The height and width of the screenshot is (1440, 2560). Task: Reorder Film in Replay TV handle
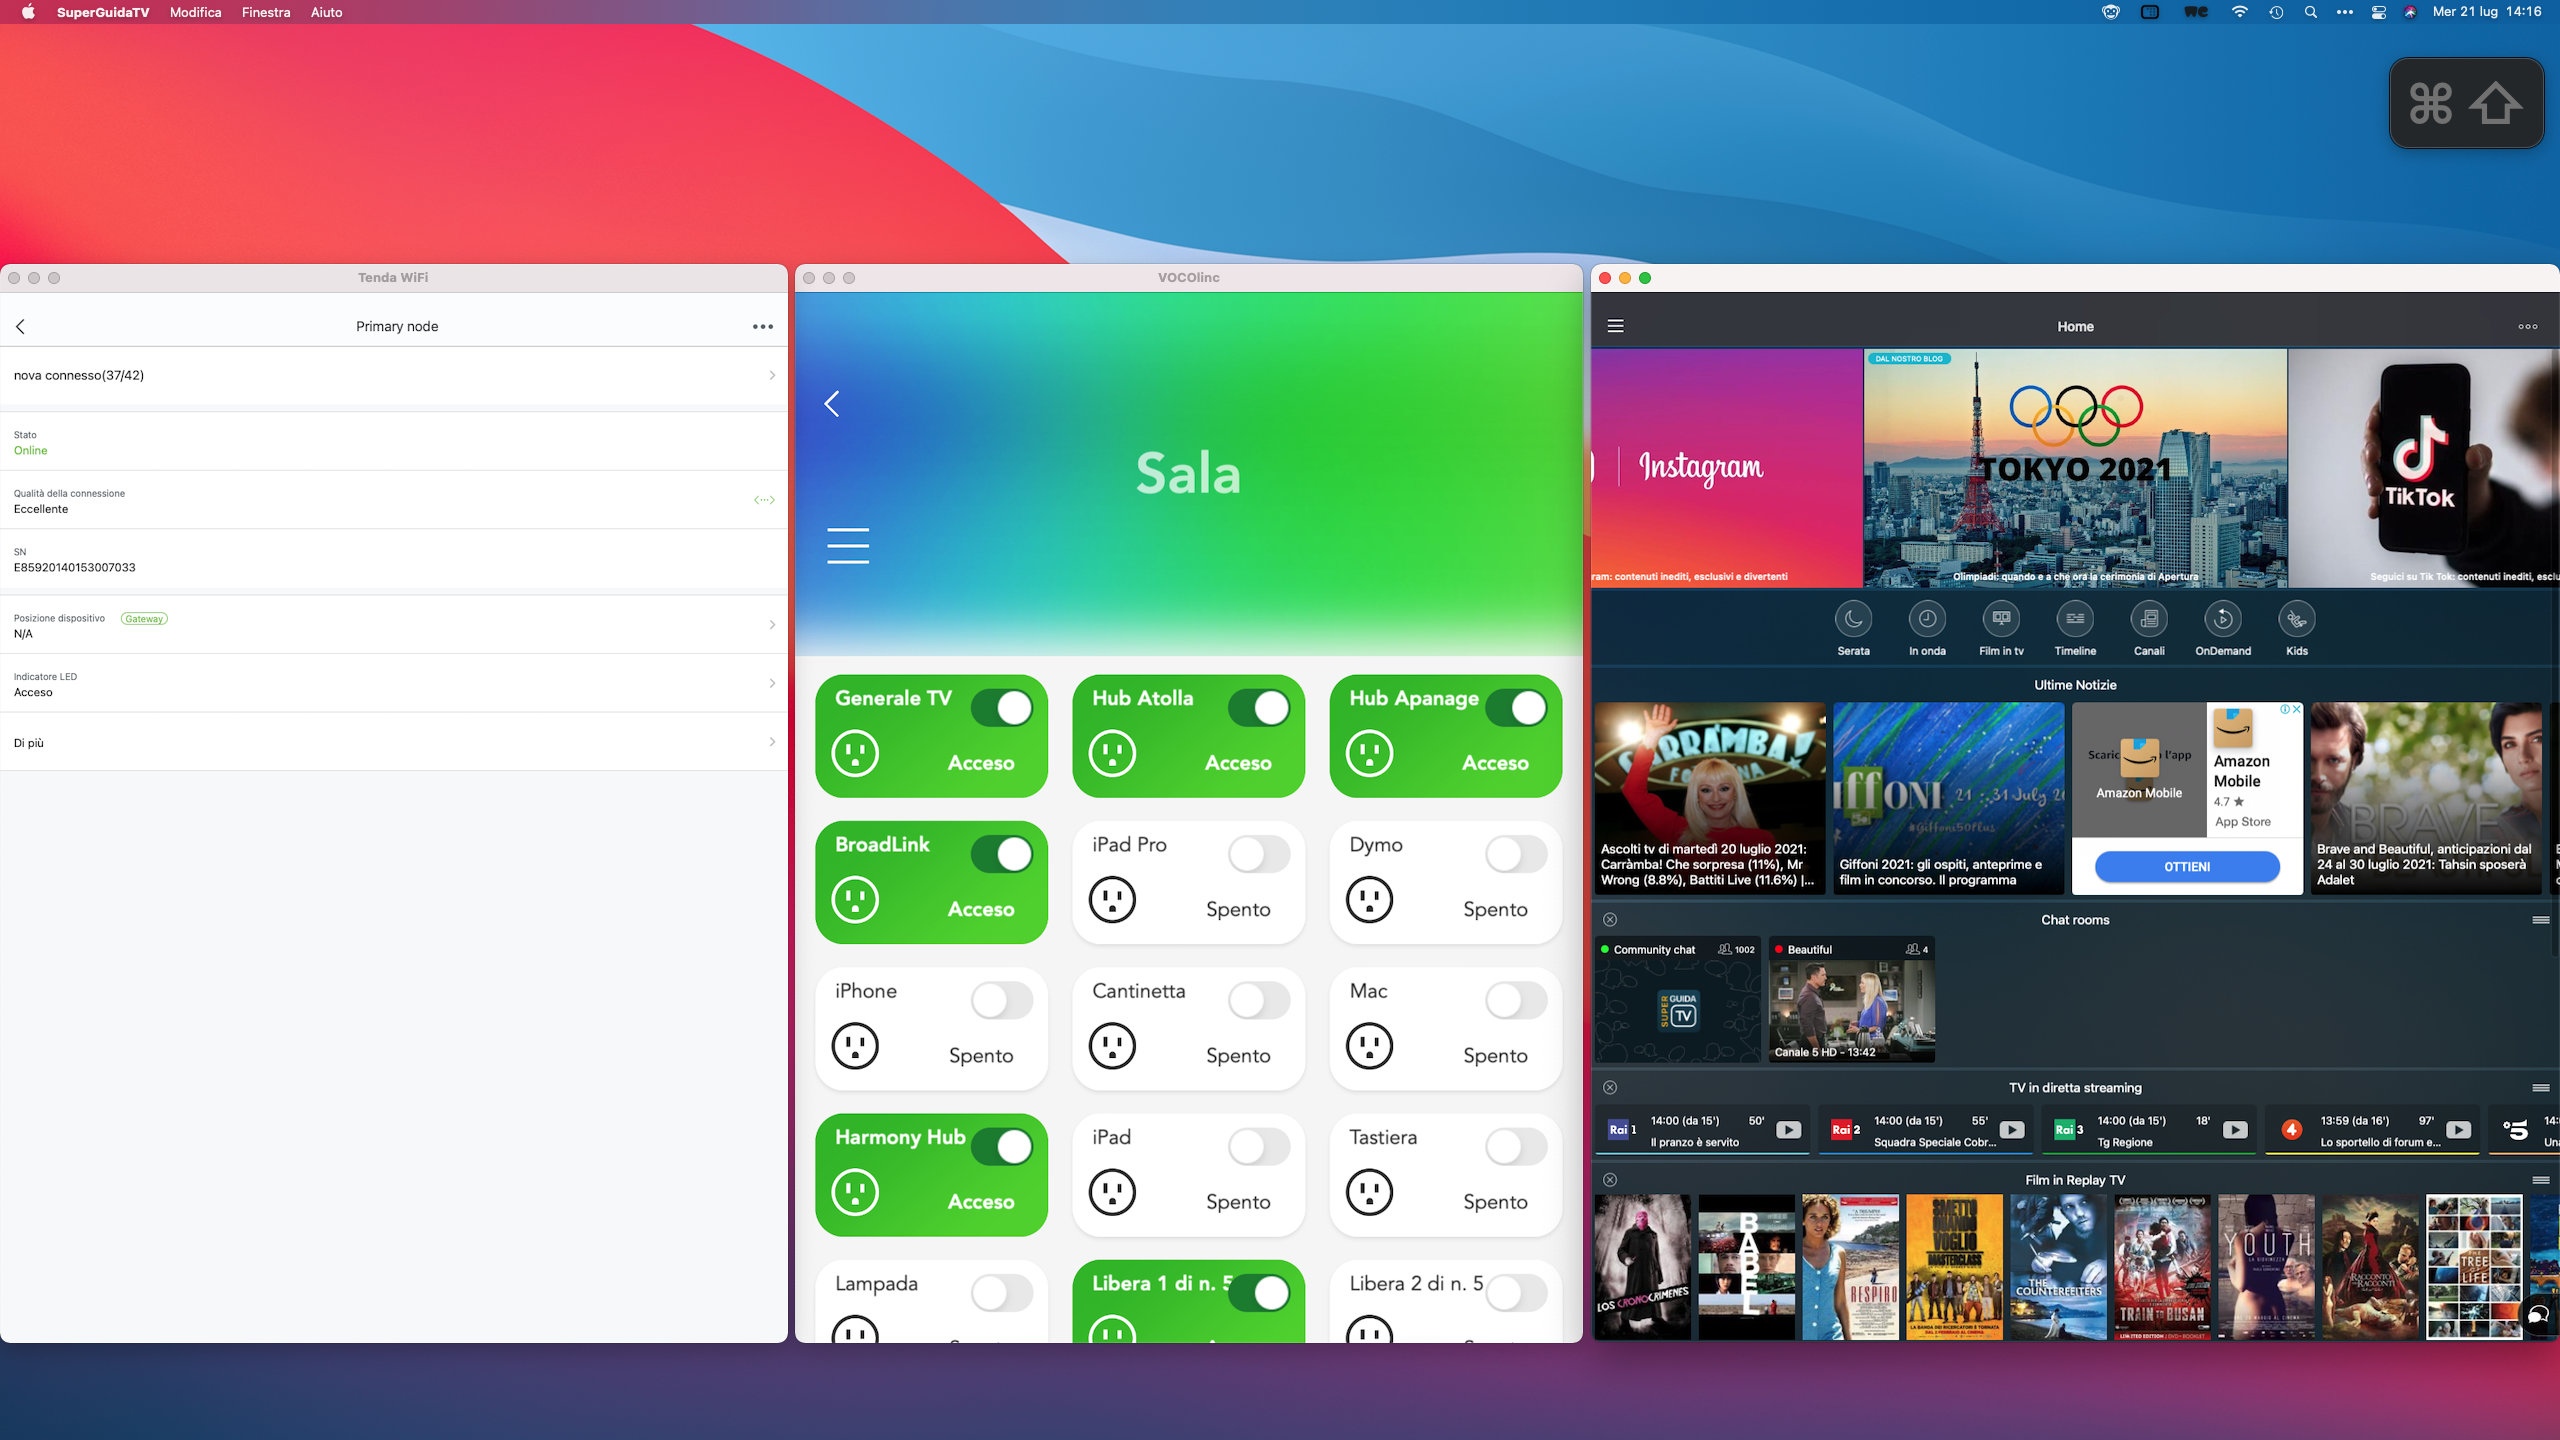point(2540,1180)
